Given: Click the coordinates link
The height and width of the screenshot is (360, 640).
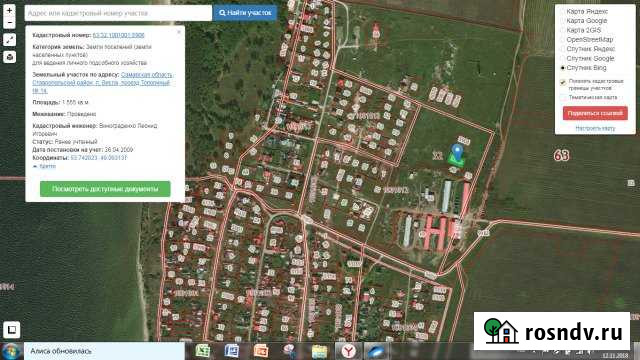Looking at the screenshot, I should point(99,158).
